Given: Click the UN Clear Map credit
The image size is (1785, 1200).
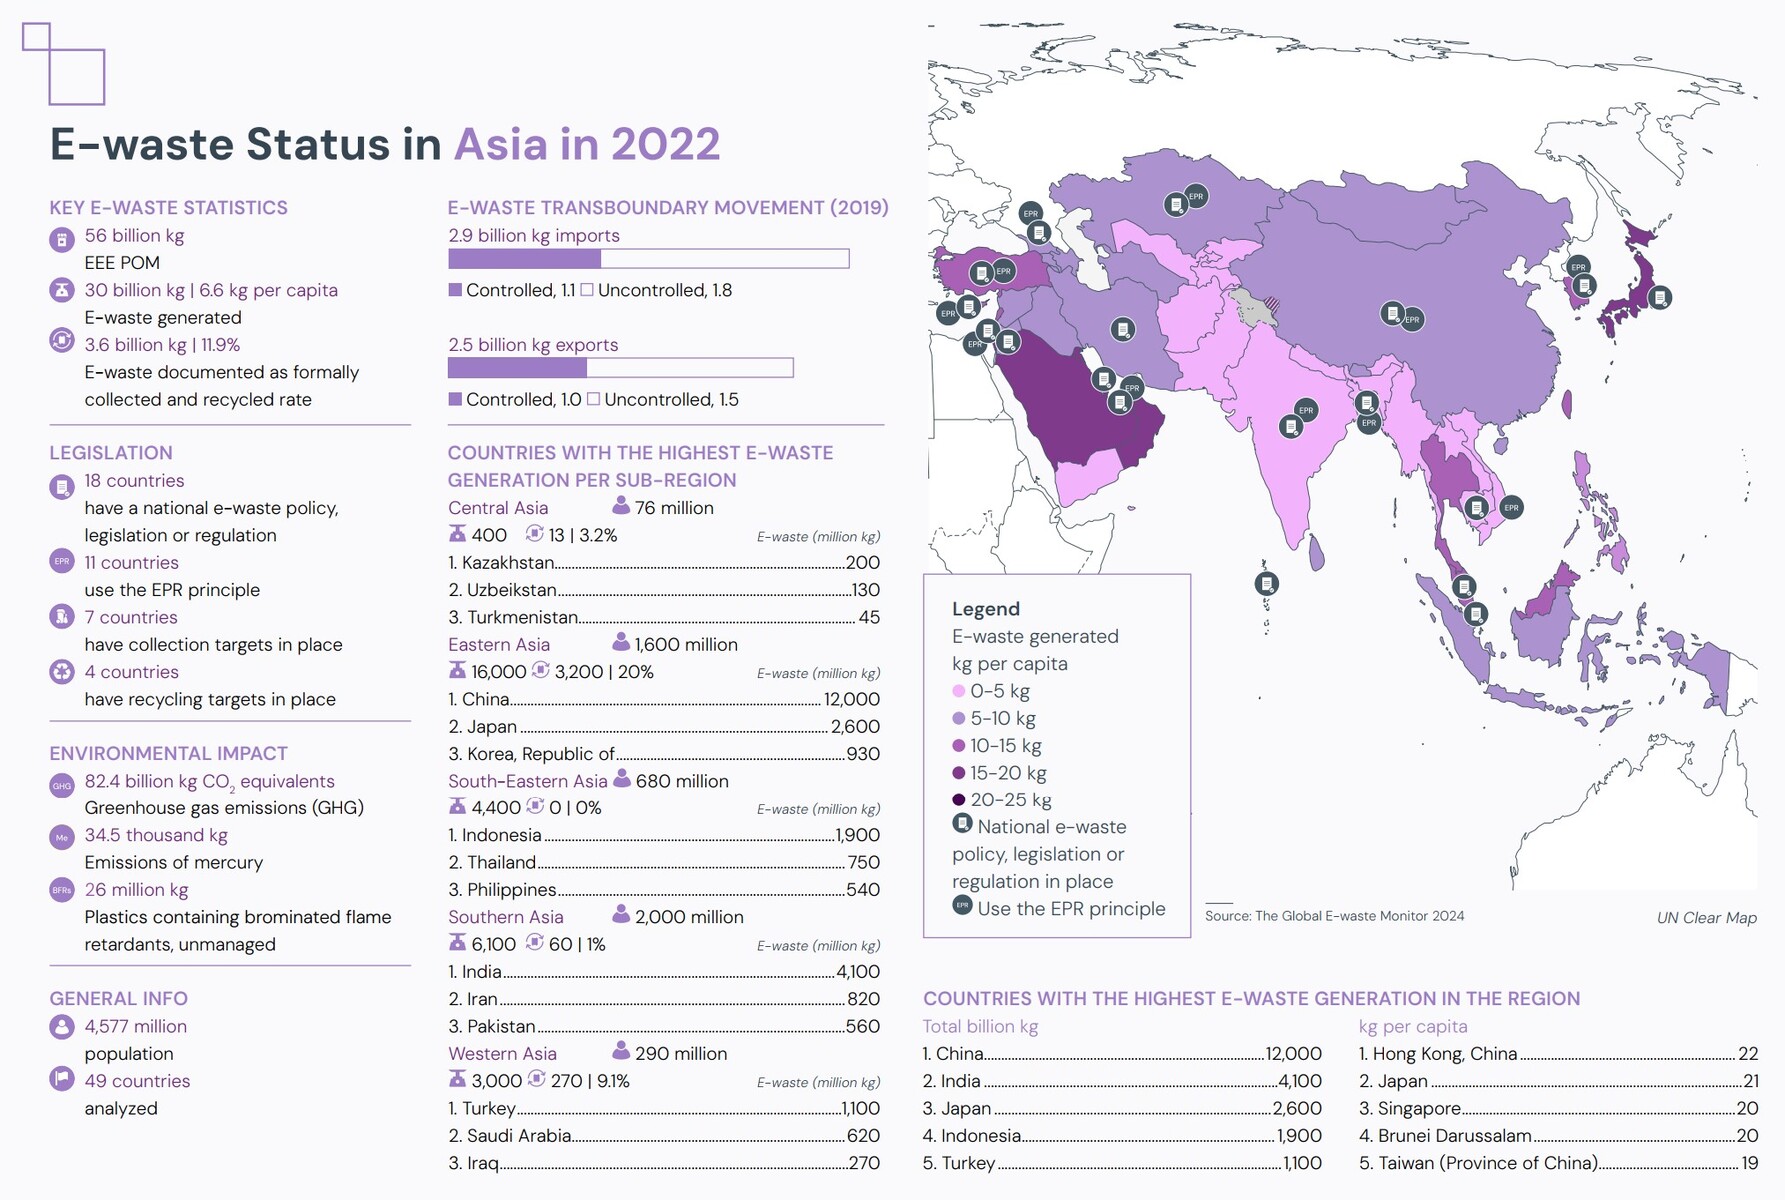Looking at the screenshot, I should 1706,918.
